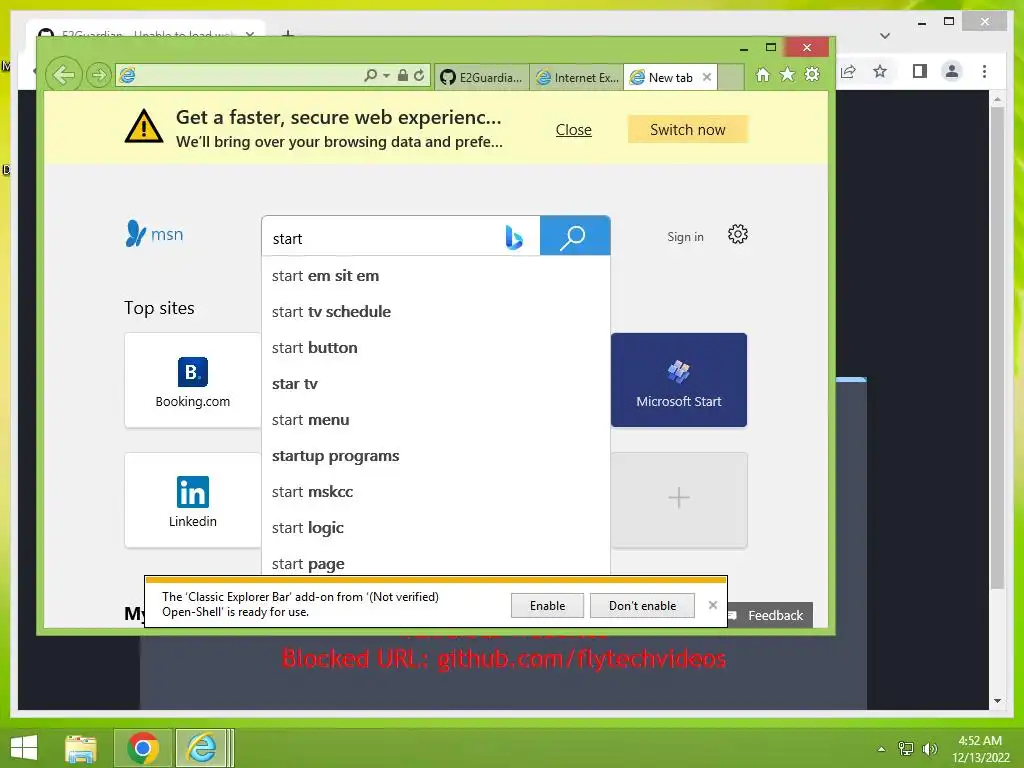Click Chrome vertical scrollbar thumb
Image resolution: width=1024 pixels, height=768 pixels.
[997, 348]
